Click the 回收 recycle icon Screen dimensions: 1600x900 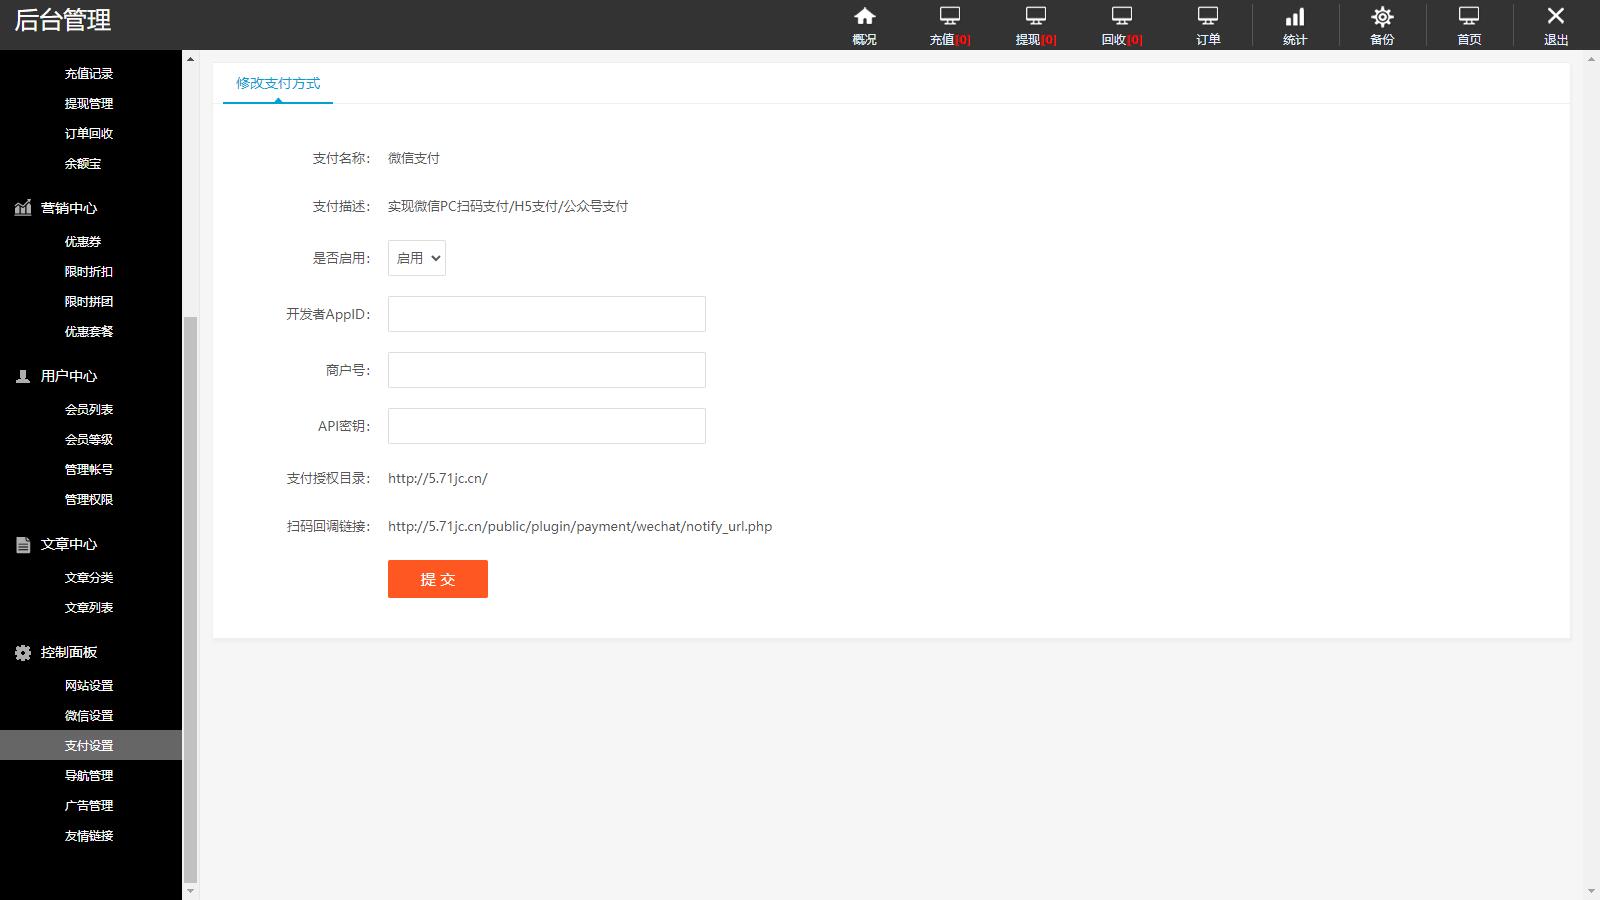(1121, 17)
